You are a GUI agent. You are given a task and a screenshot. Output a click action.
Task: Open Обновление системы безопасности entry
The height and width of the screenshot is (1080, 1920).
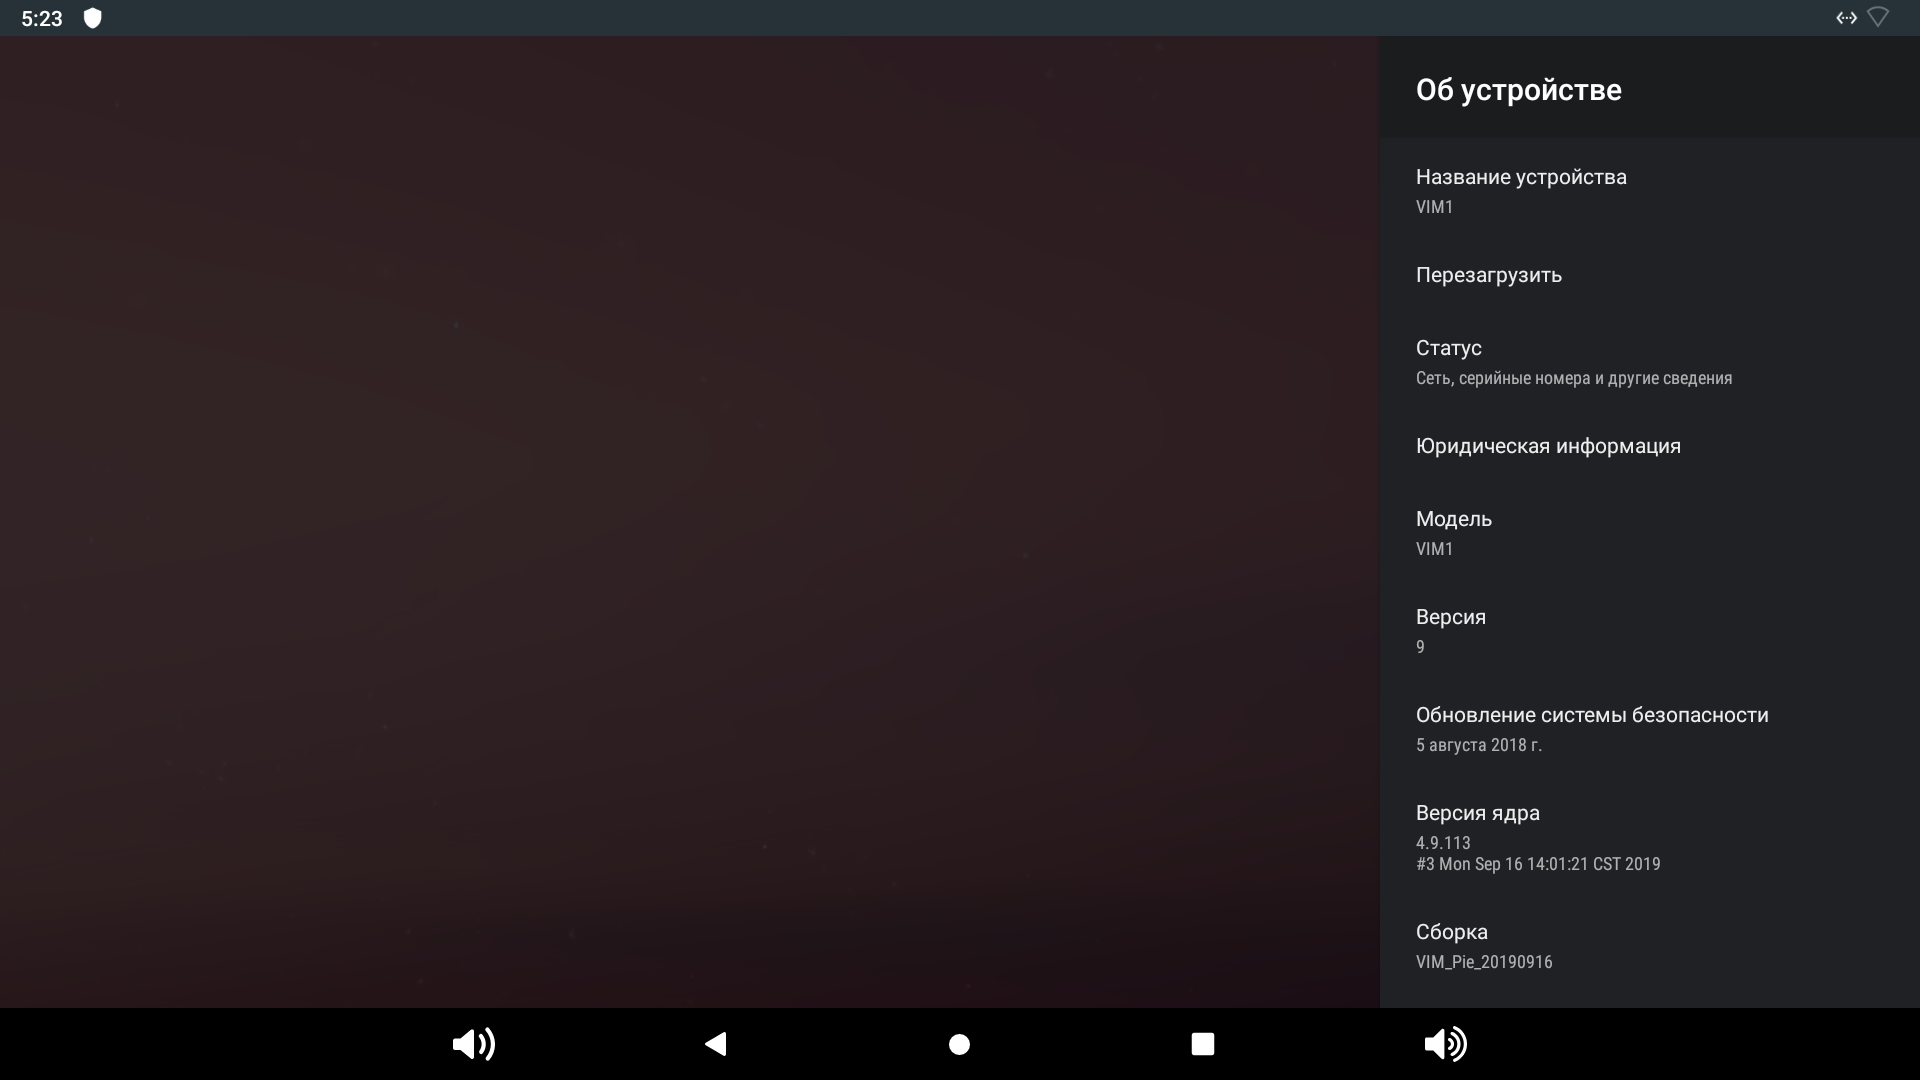pos(1650,728)
